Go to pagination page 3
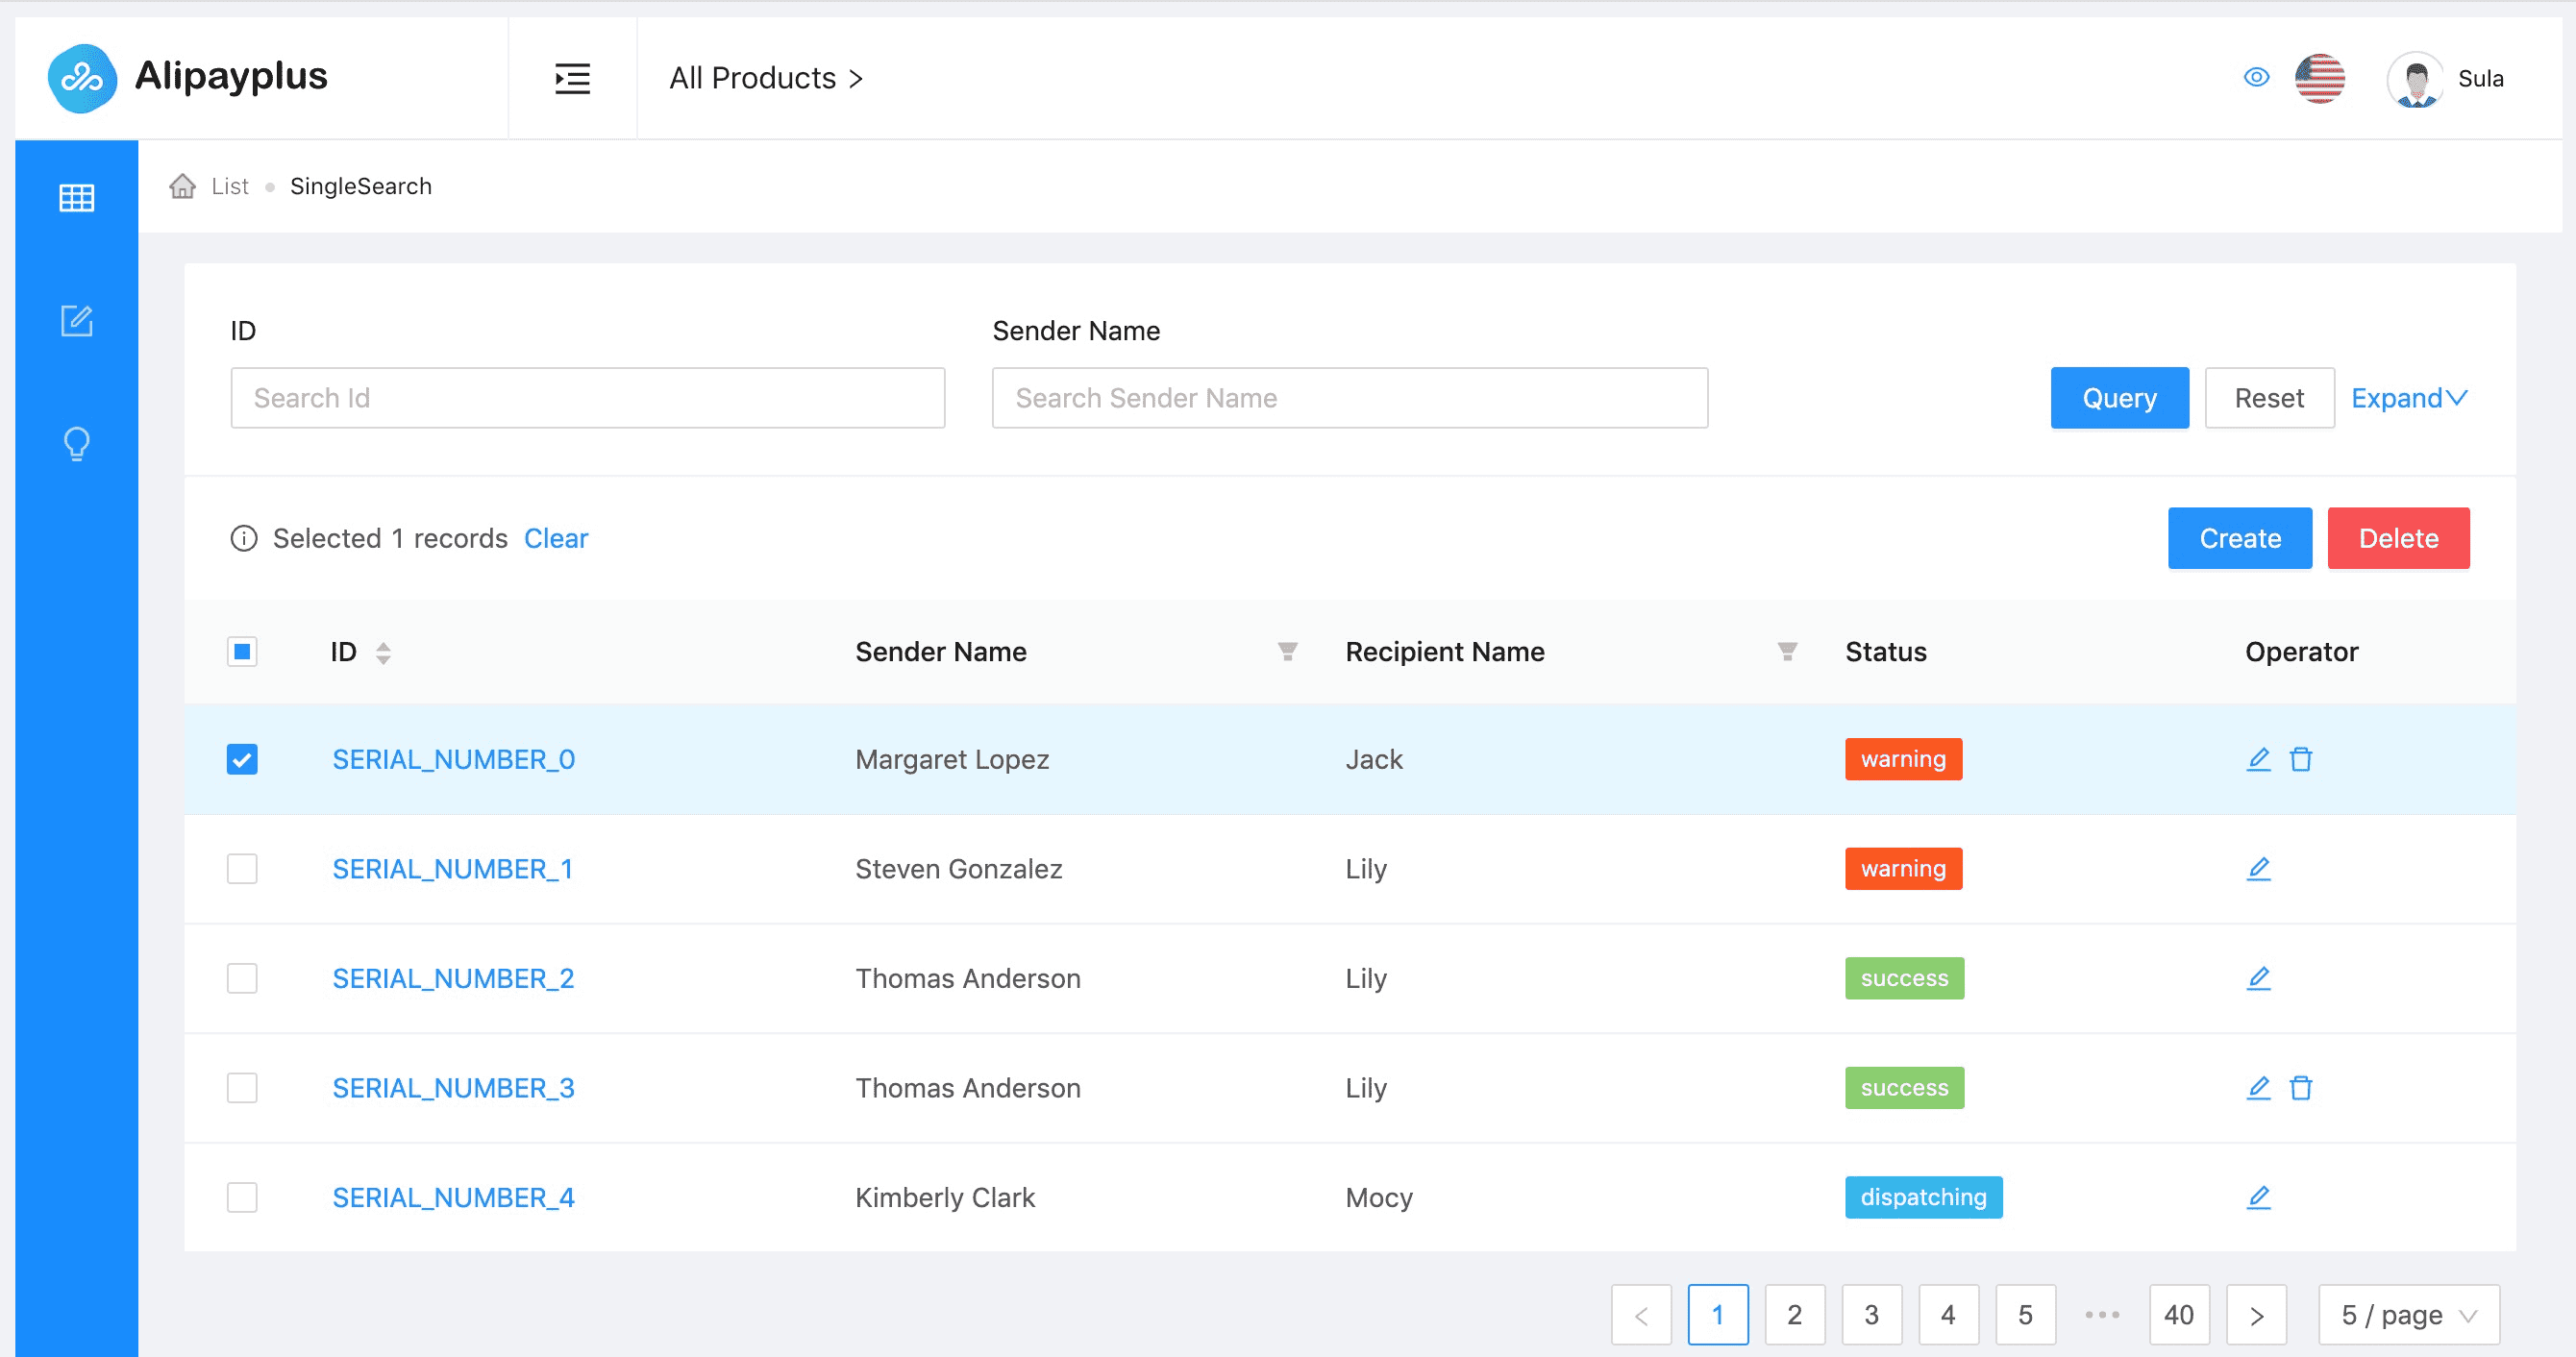The width and height of the screenshot is (2576, 1357). 1871,1314
